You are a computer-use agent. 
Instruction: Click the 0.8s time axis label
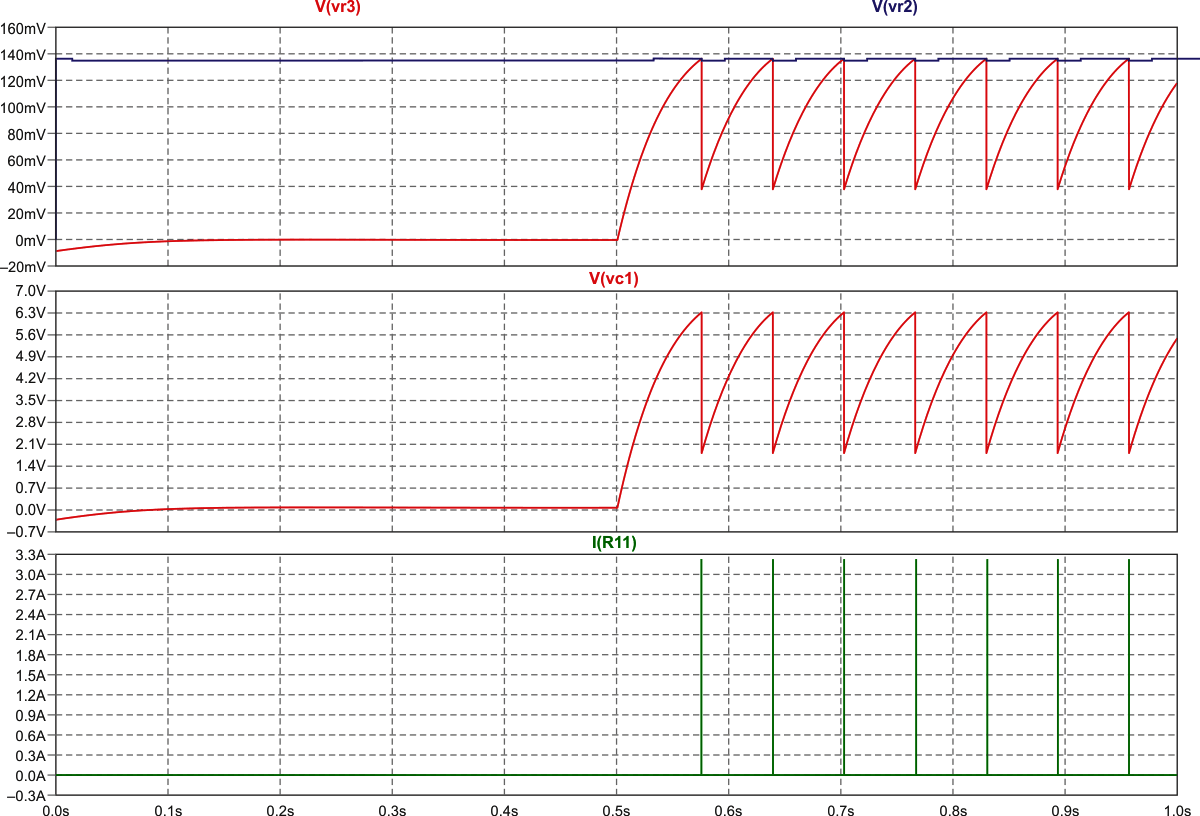tap(953, 809)
